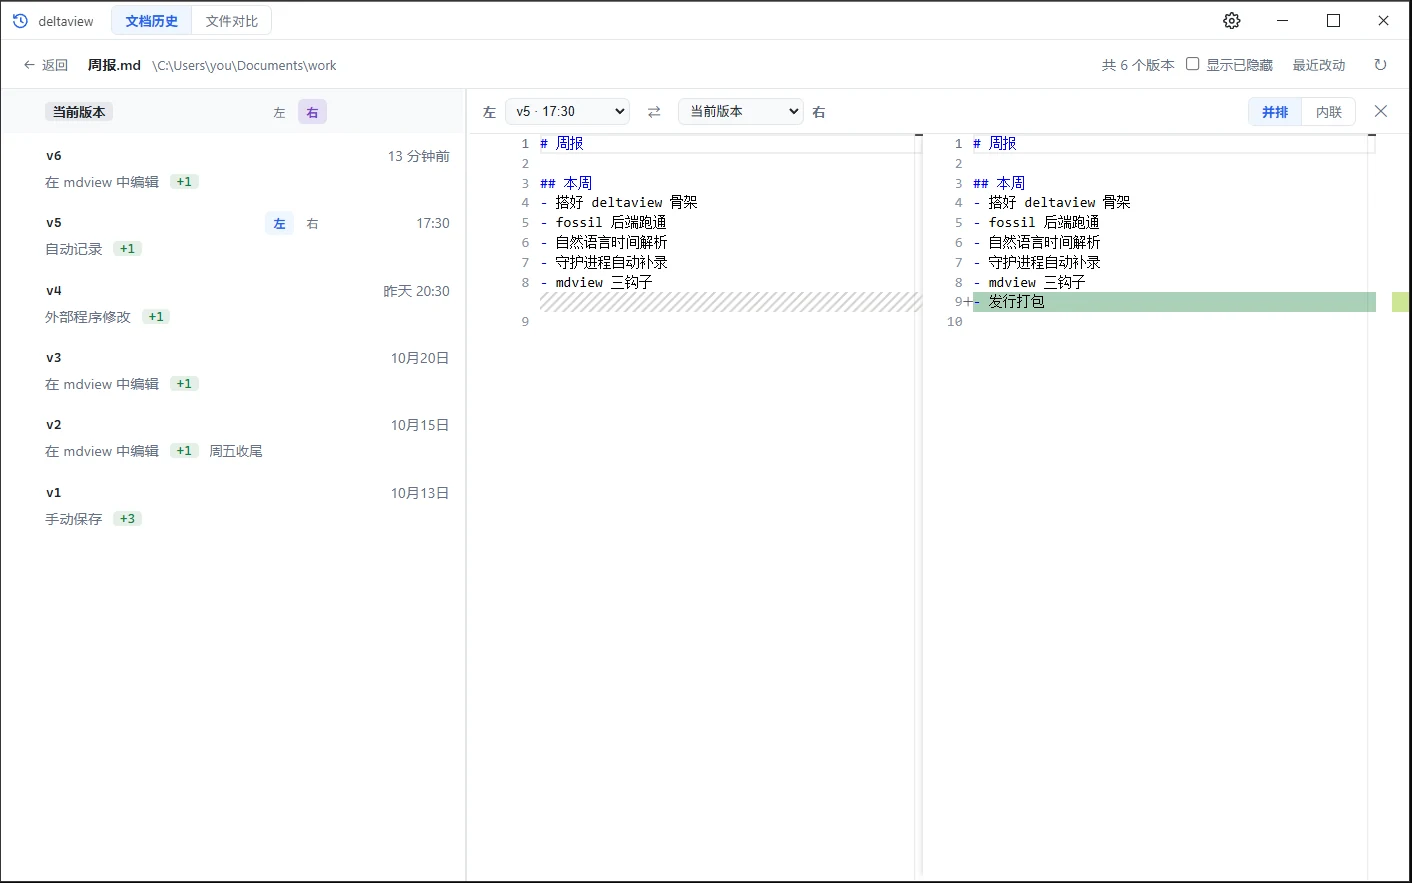This screenshot has height=883, width=1412.
Task: Select 内联 inline view
Action: [1328, 112]
